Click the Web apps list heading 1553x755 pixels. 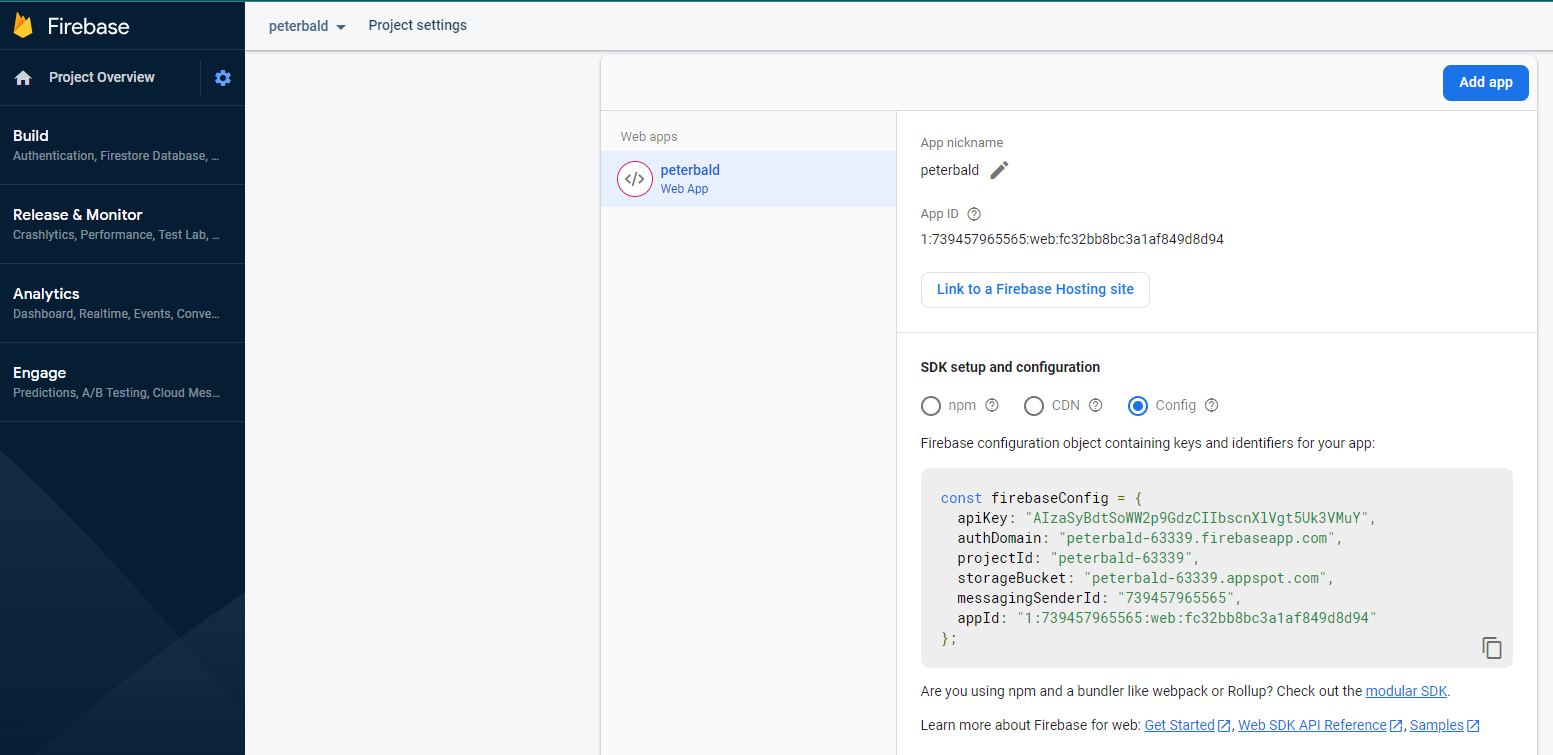click(649, 137)
